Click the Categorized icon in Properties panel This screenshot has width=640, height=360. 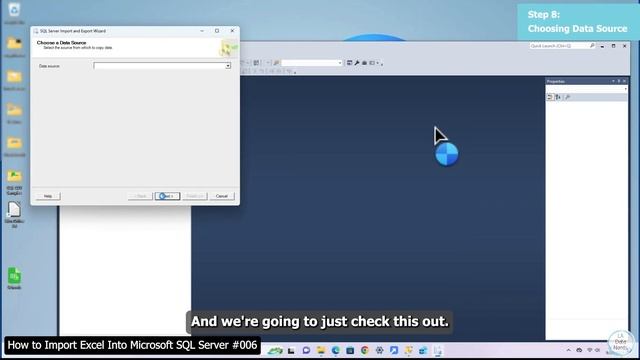pos(550,97)
